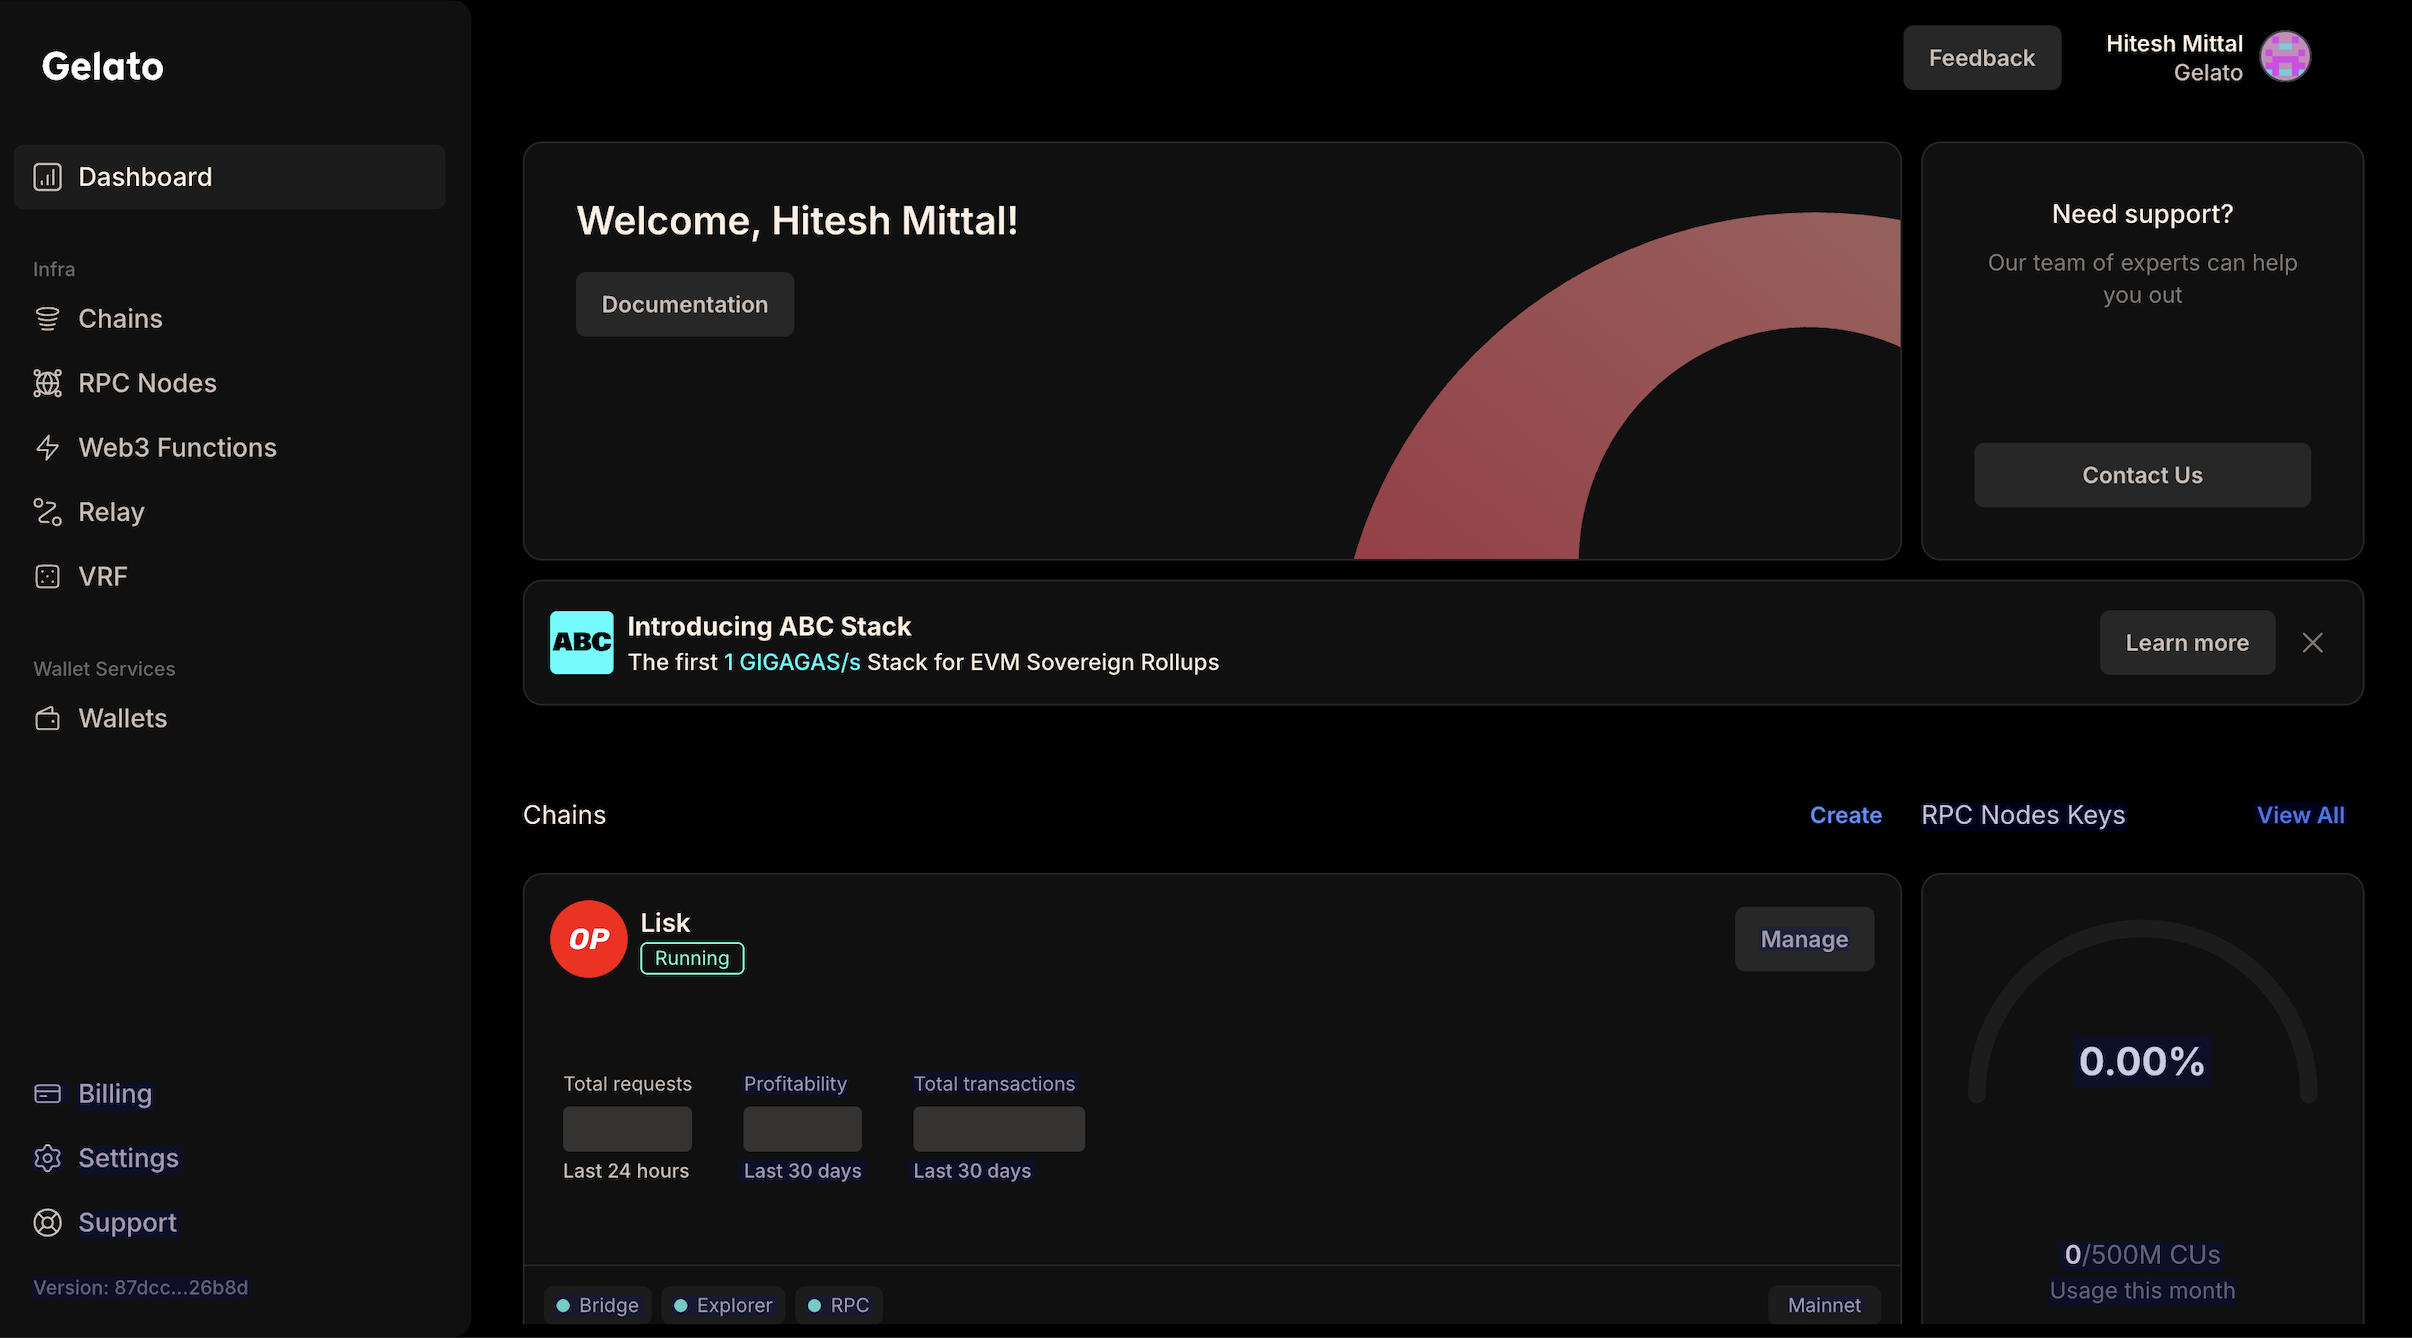Click the Hitesh Mittal account name
The height and width of the screenshot is (1338, 2412).
2174,44
